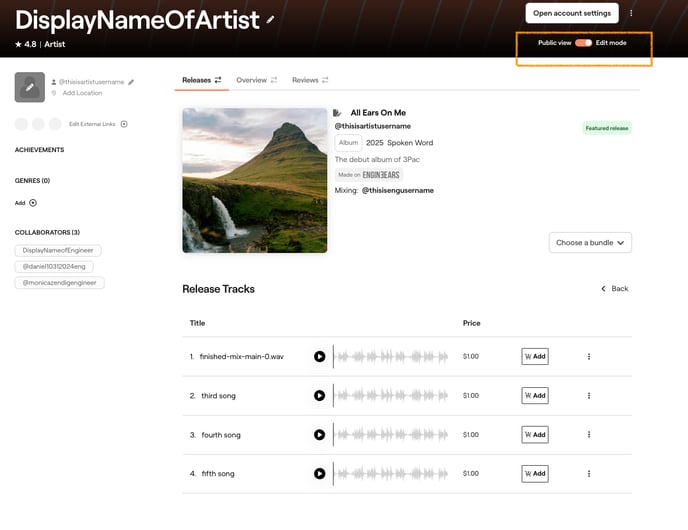Add a genre with the plus icon
The height and width of the screenshot is (530, 688).
pyautogui.click(x=33, y=202)
